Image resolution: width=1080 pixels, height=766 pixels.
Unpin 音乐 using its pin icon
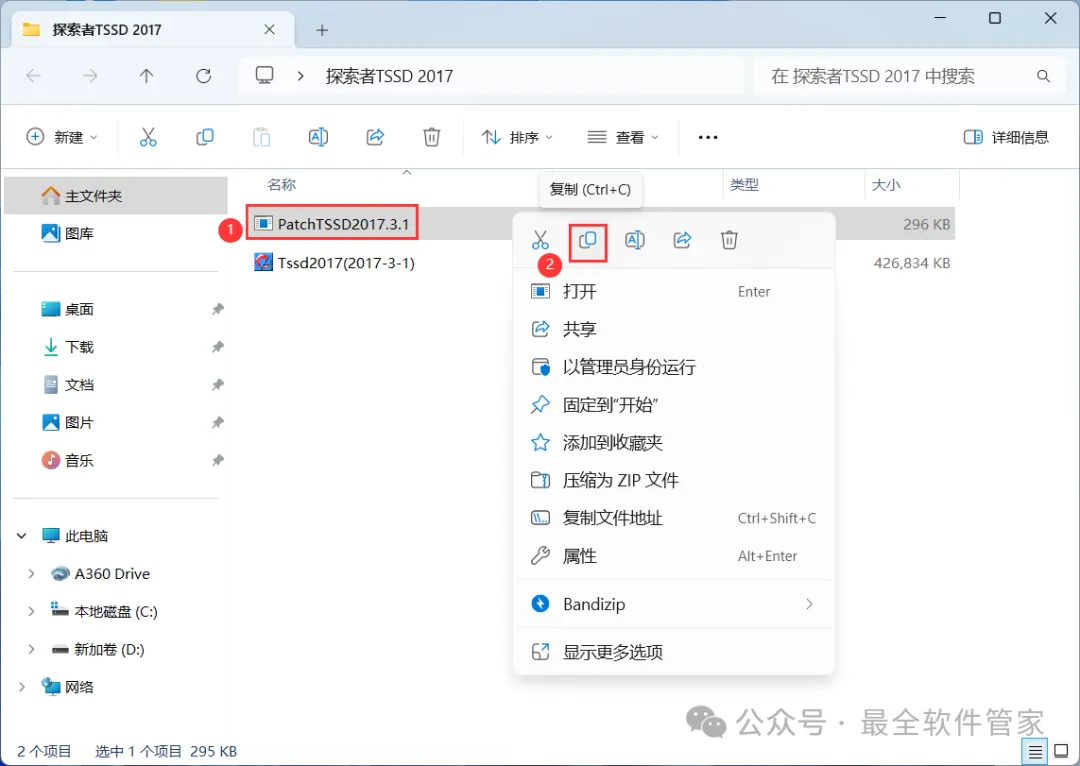[x=218, y=460]
